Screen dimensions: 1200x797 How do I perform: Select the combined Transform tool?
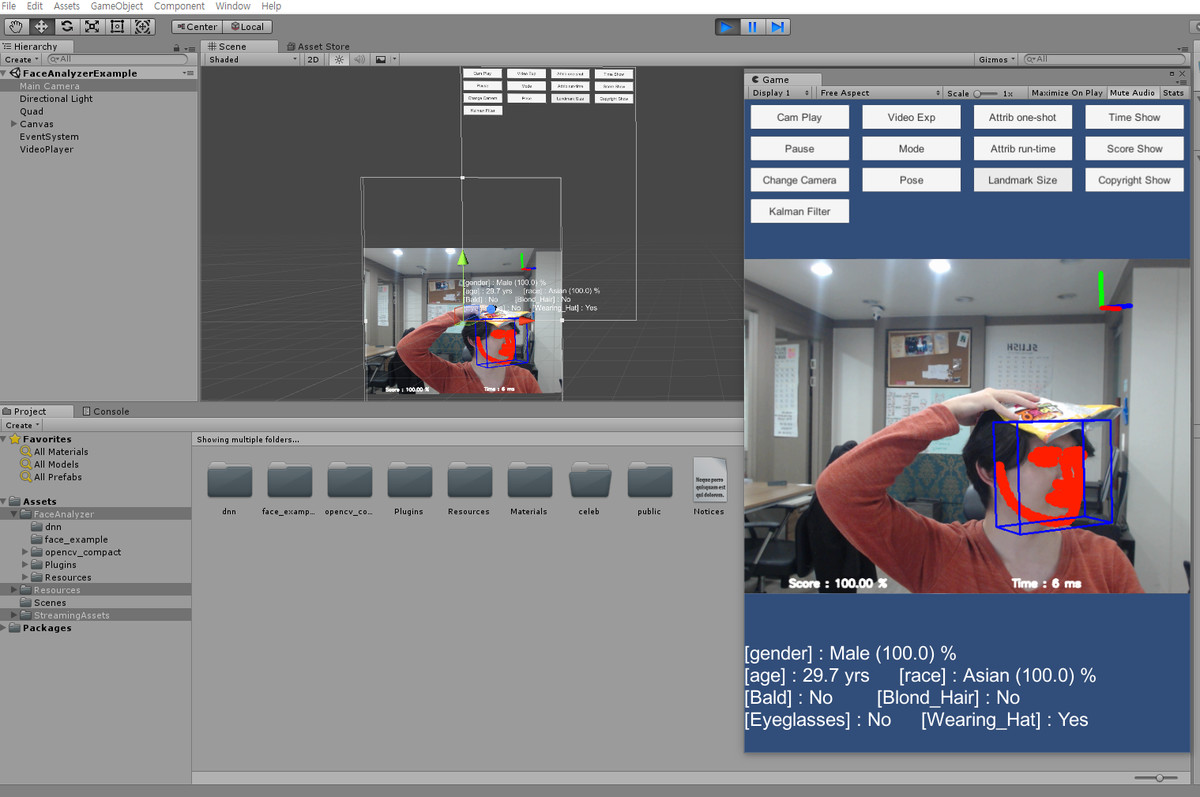tap(142, 27)
